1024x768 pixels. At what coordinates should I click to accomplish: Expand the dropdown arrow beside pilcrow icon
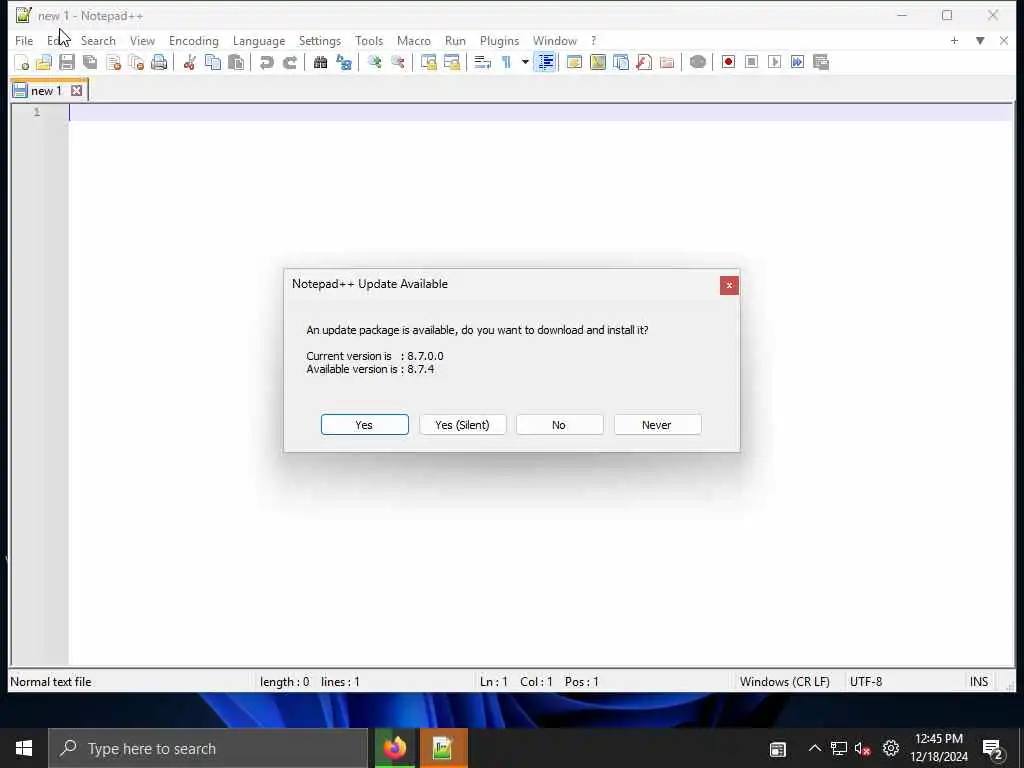(x=524, y=62)
